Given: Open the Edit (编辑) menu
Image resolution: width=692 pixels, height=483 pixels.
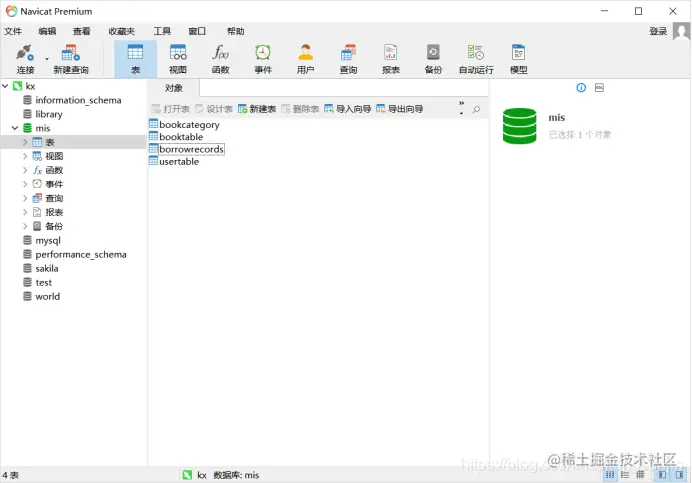Looking at the screenshot, I should (47, 31).
